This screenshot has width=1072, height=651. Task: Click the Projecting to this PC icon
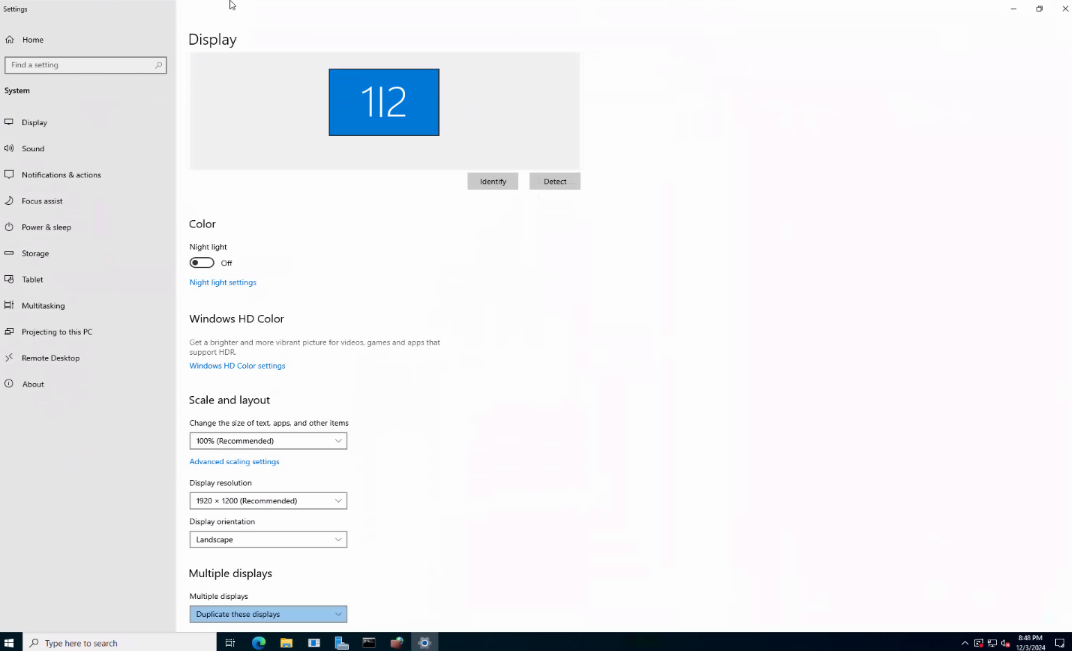click(x=9, y=332)
